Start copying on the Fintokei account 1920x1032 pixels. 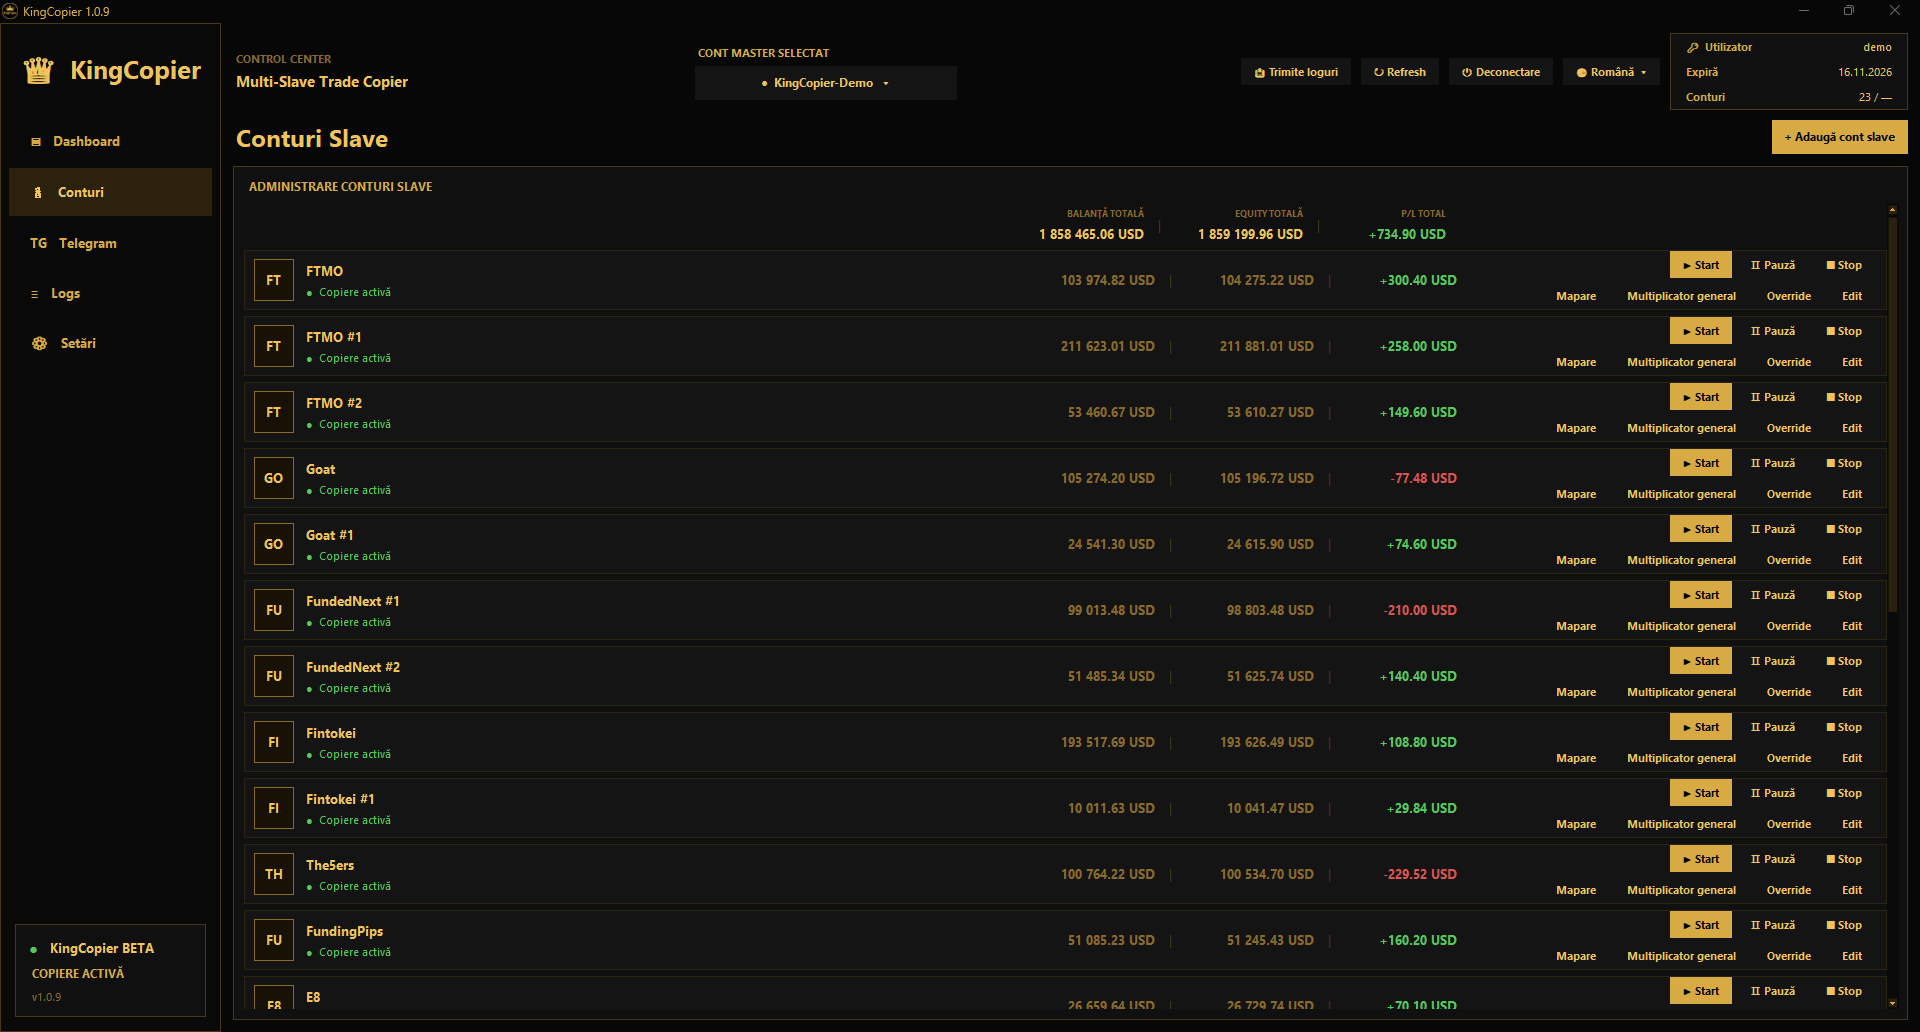[1701, 727]
